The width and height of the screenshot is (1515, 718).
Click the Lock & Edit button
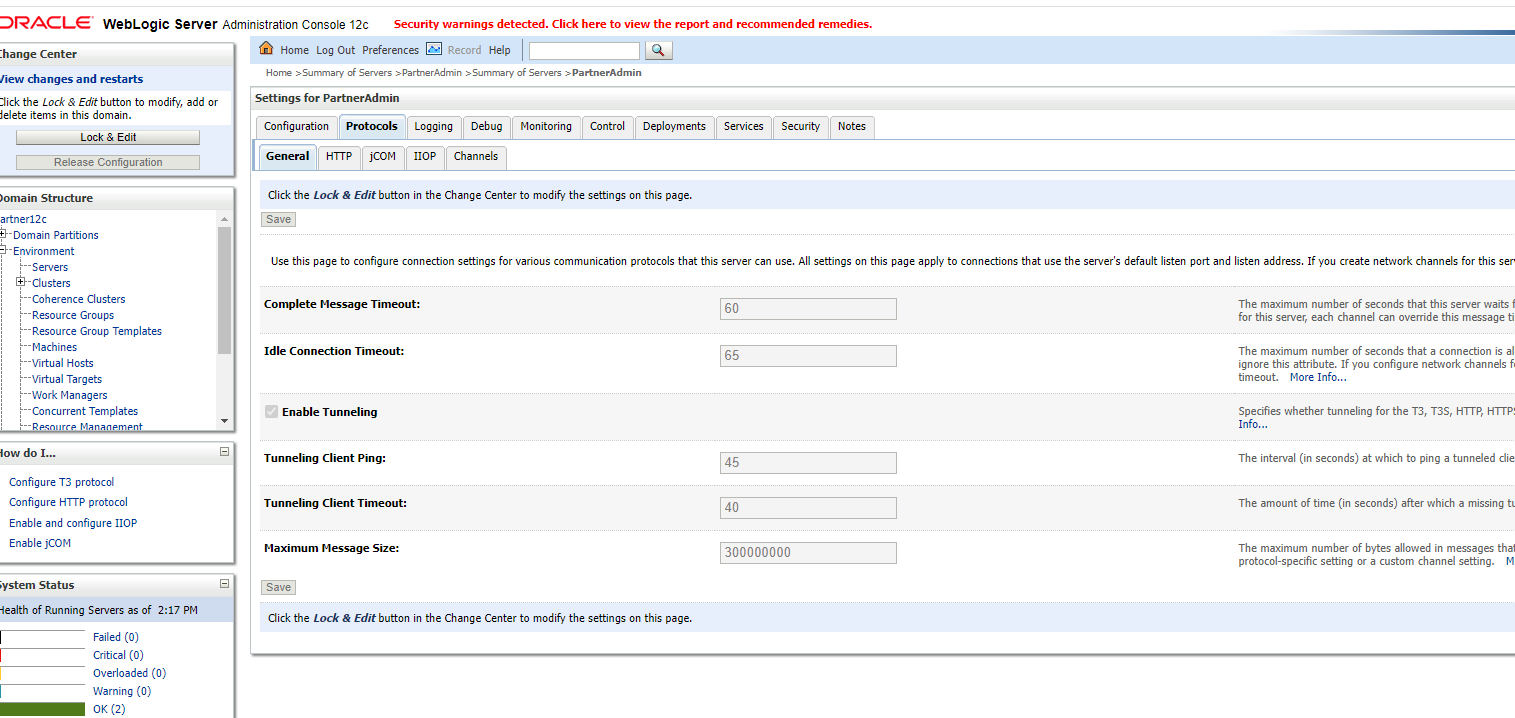[108, 138]
